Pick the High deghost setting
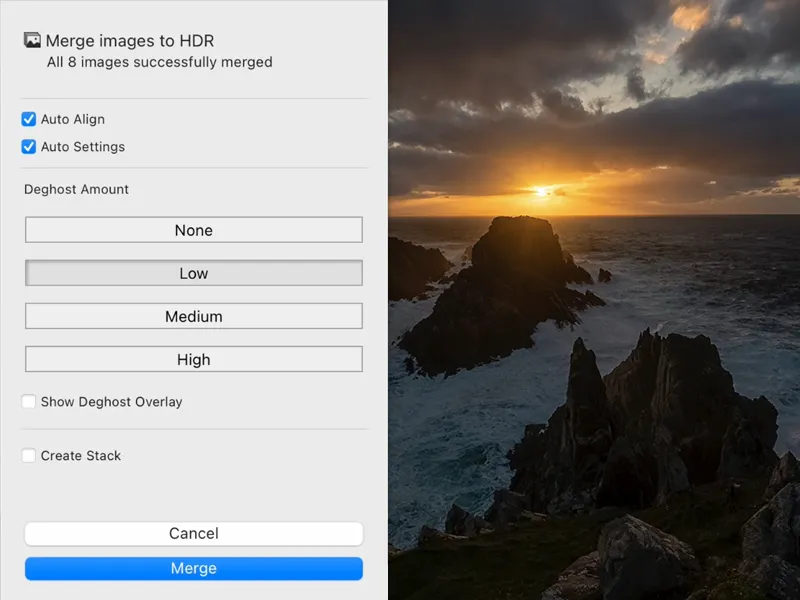The height and width of the screenshot is (600, 800). click(x=193, y=359)
